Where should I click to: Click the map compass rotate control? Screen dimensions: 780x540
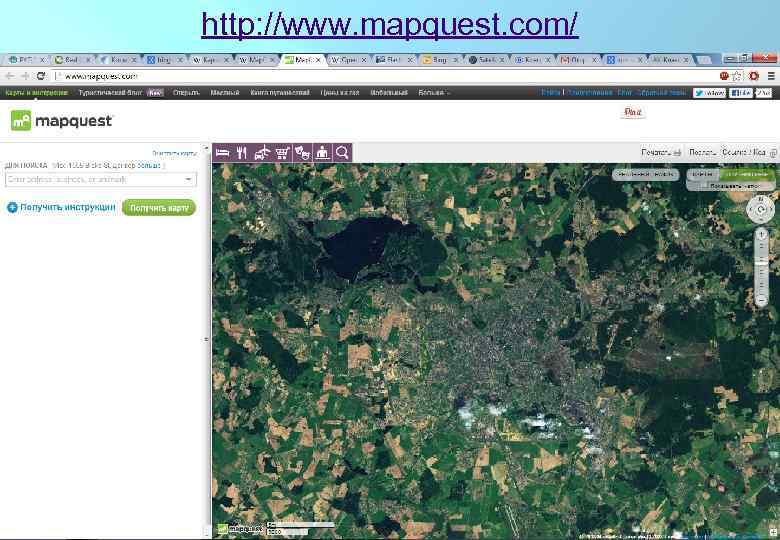[761, 209]
